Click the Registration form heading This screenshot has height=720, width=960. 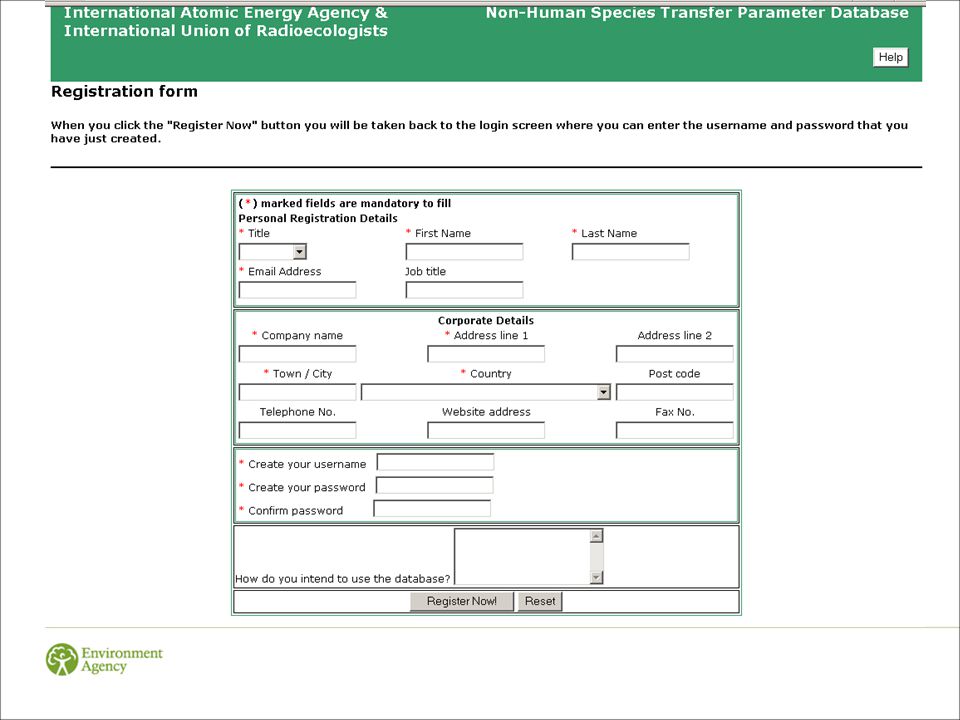(124, 92)
